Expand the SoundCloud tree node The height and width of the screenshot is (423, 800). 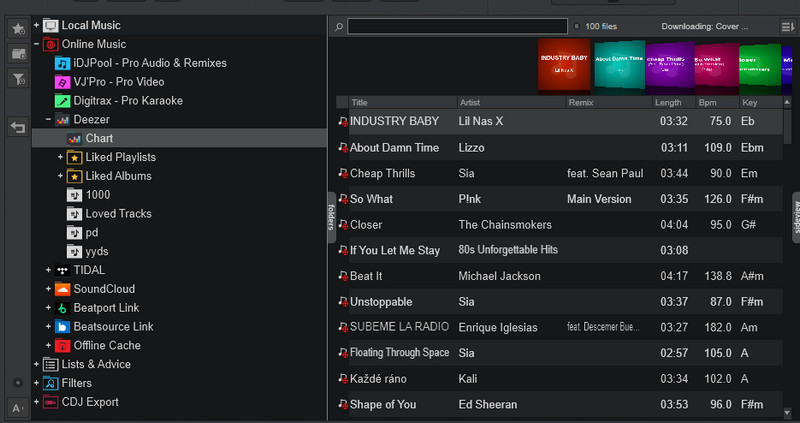pyautogui.click(x=48, y=289)
